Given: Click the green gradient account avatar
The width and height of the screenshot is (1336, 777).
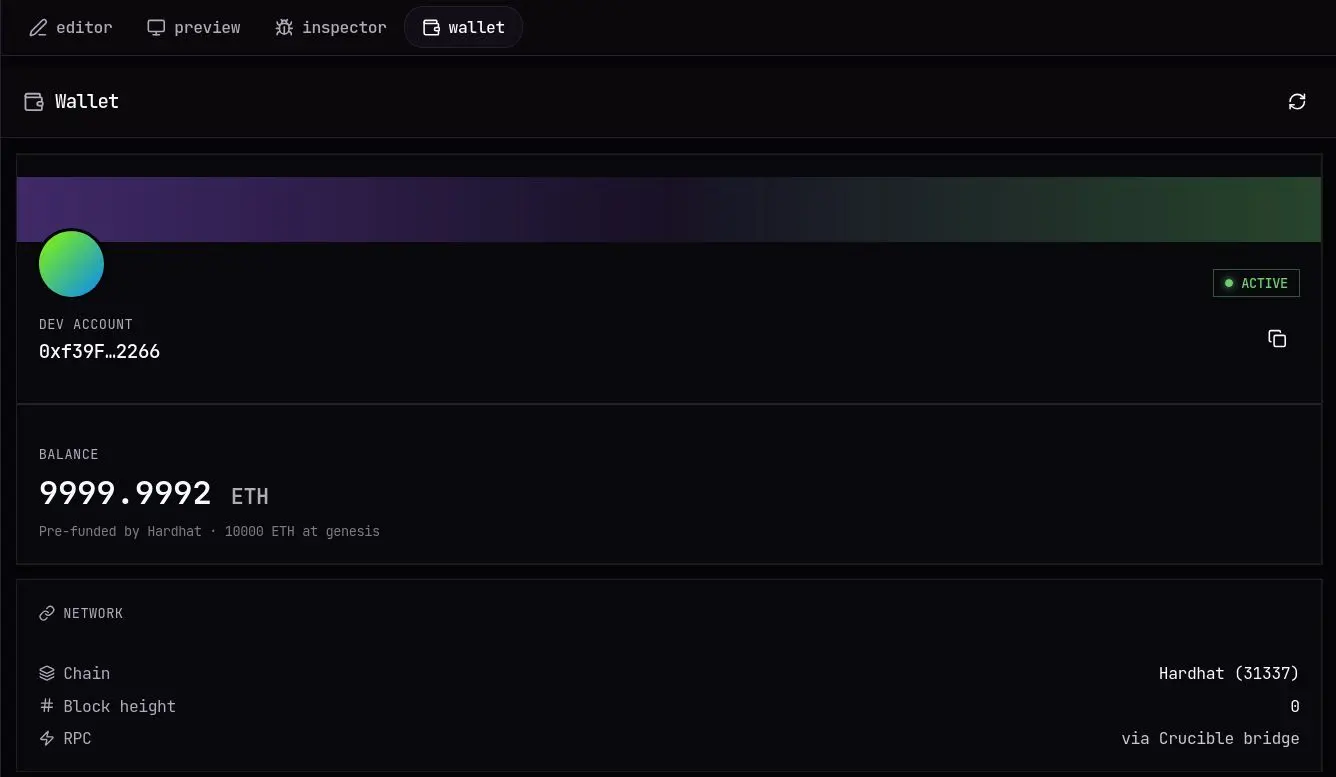Looking at the screenshot, I should (x=72, y=264).
